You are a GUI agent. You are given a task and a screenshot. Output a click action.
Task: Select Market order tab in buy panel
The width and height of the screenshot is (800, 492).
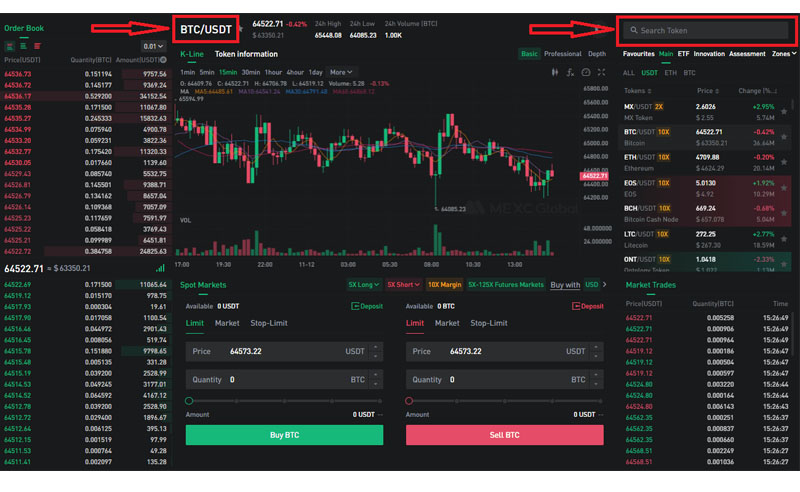pos(227,323)
